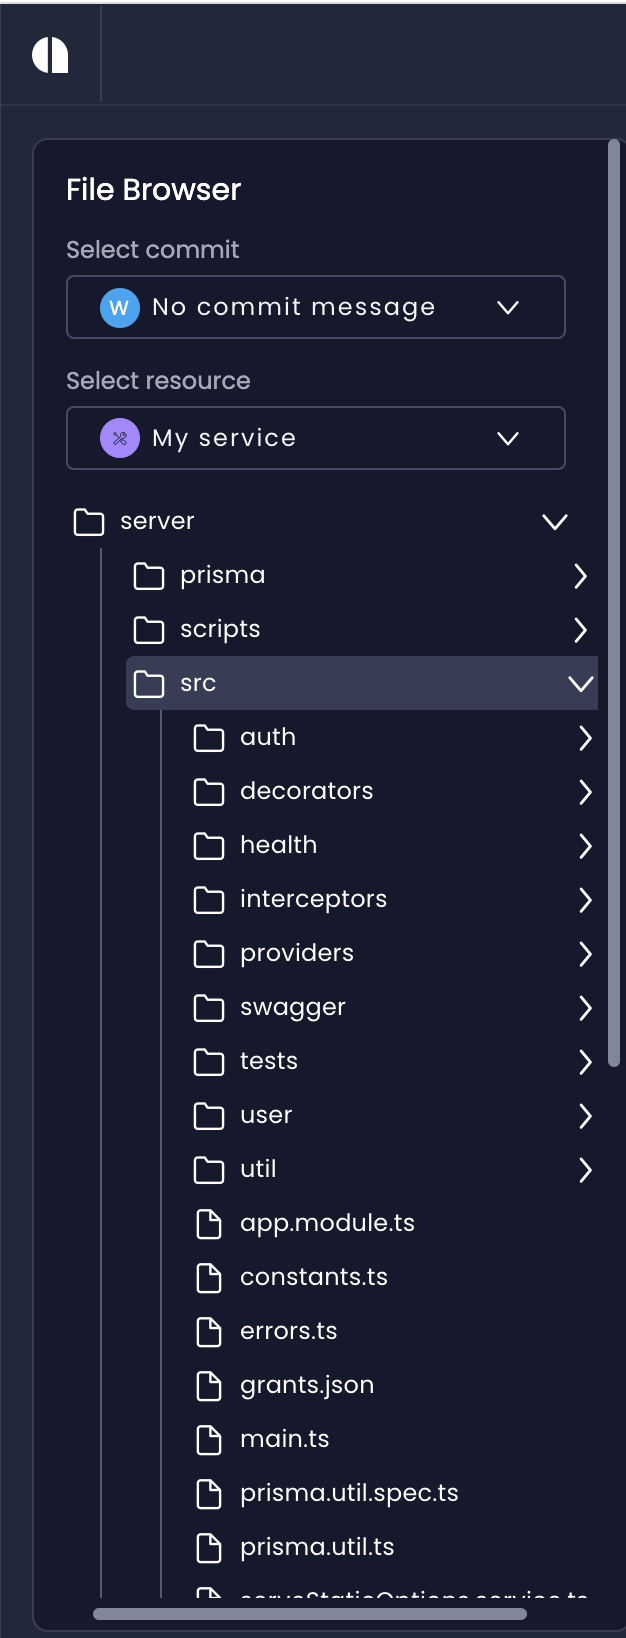Click the folder icon beside swagger
The width and height of the screenshot is (626, 1638).
click(209, 1007)
